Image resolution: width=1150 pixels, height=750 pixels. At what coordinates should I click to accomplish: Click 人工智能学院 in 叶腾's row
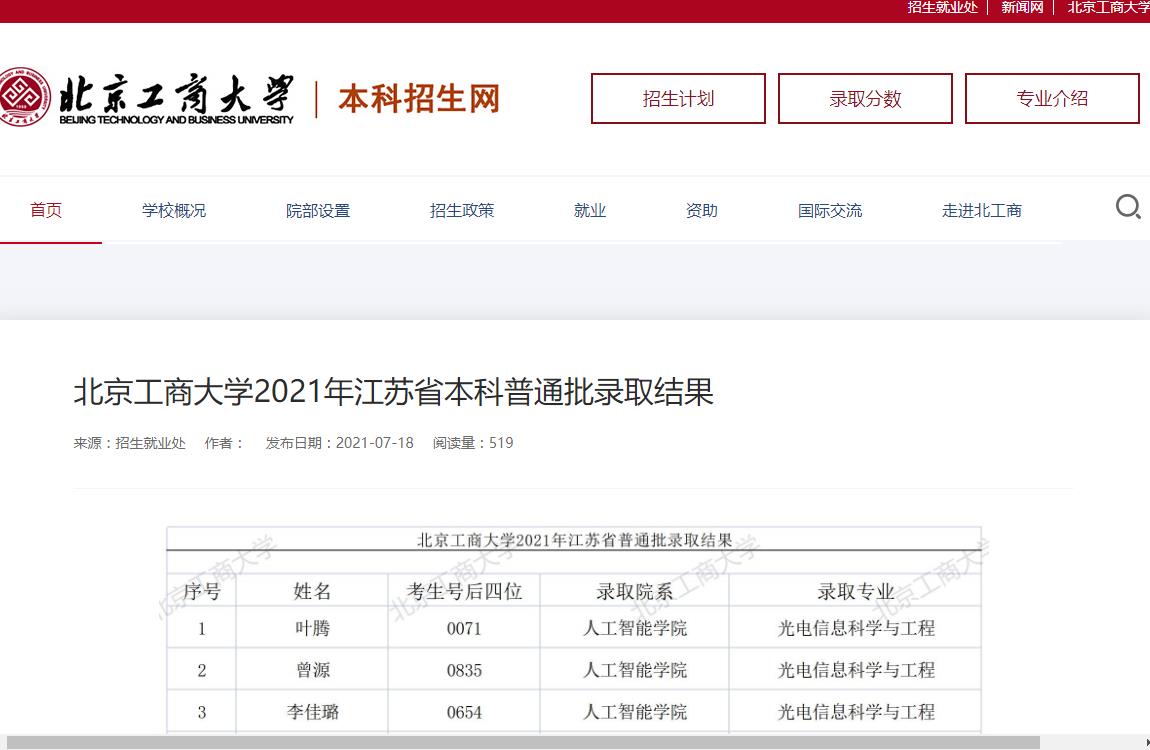634,628
